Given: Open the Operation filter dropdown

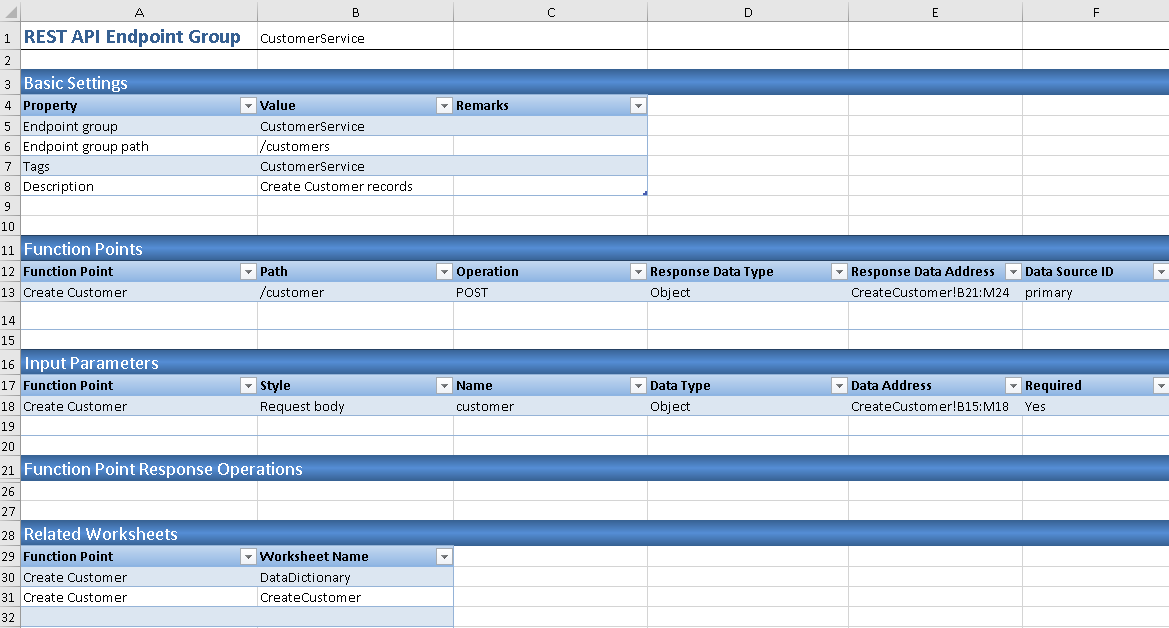Looking at the screenshot, I should click(x=638, y=272).
